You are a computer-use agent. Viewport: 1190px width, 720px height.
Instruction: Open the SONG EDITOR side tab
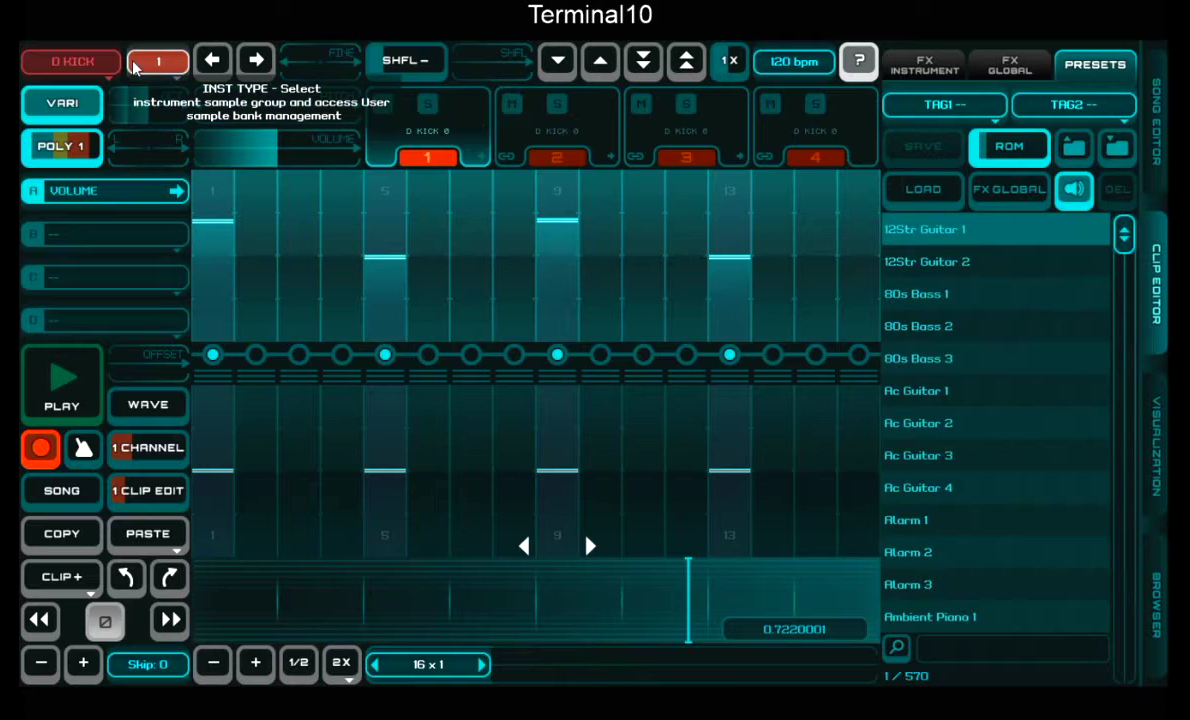point(1157,121)
